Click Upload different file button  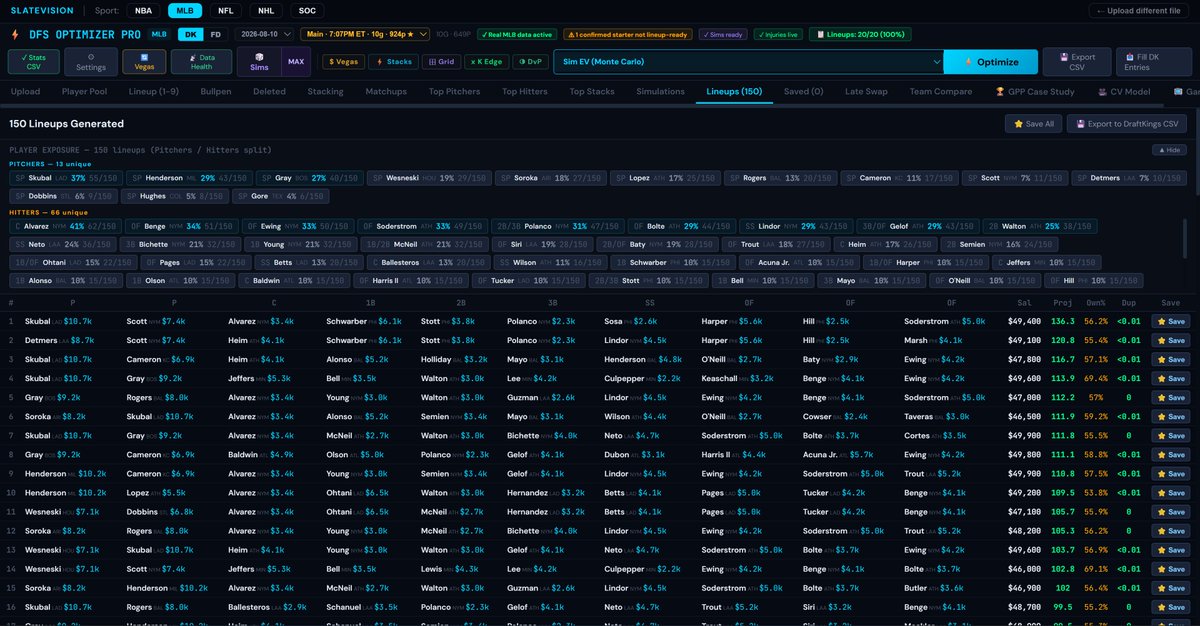pos(1140,11)
